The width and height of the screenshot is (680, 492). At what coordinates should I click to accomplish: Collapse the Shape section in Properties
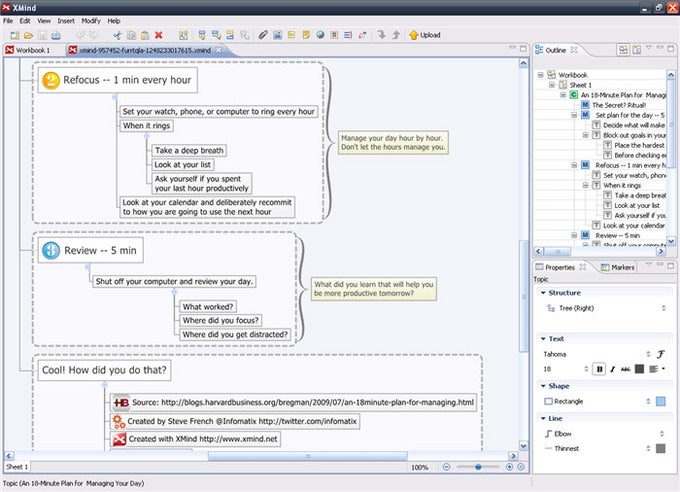coord(543,386)
